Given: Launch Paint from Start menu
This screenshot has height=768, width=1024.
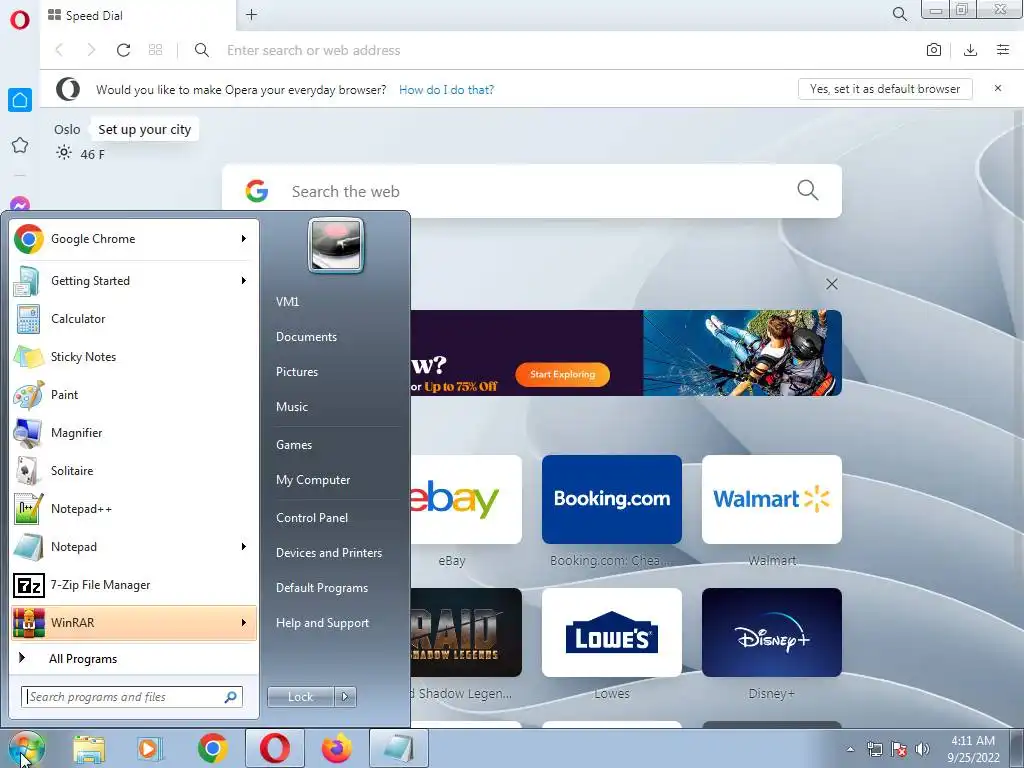Looking at the screenshot, I should point(134,394).
